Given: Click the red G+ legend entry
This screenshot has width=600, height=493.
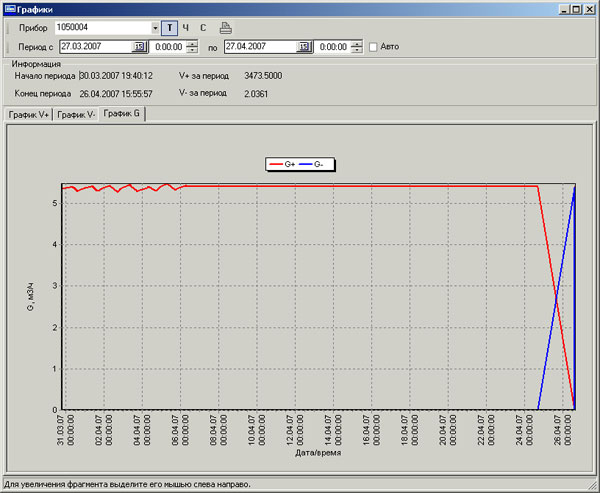Looking at the screenshot, I should [x=284, y=163].
